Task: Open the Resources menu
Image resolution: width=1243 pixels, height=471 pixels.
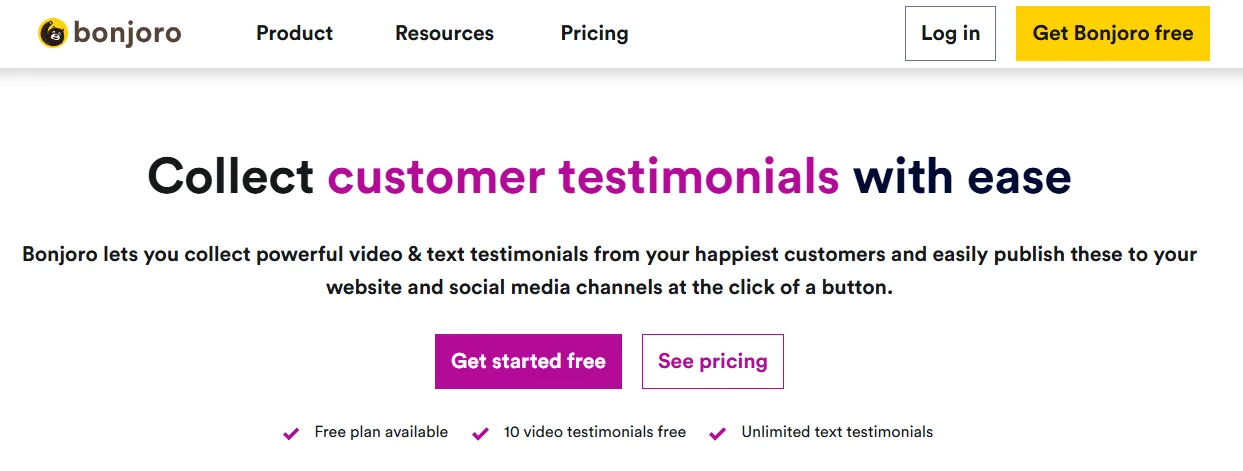Action: (x=444, y=33)
